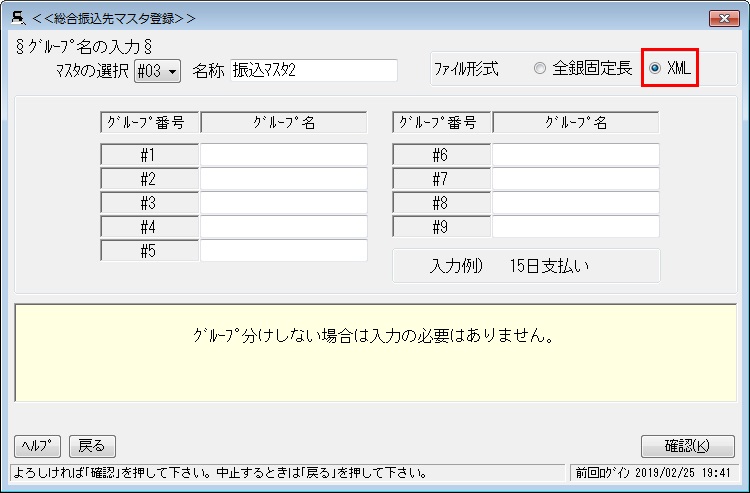
Task: Click the #9 group number cell
Action: (441, 226)
